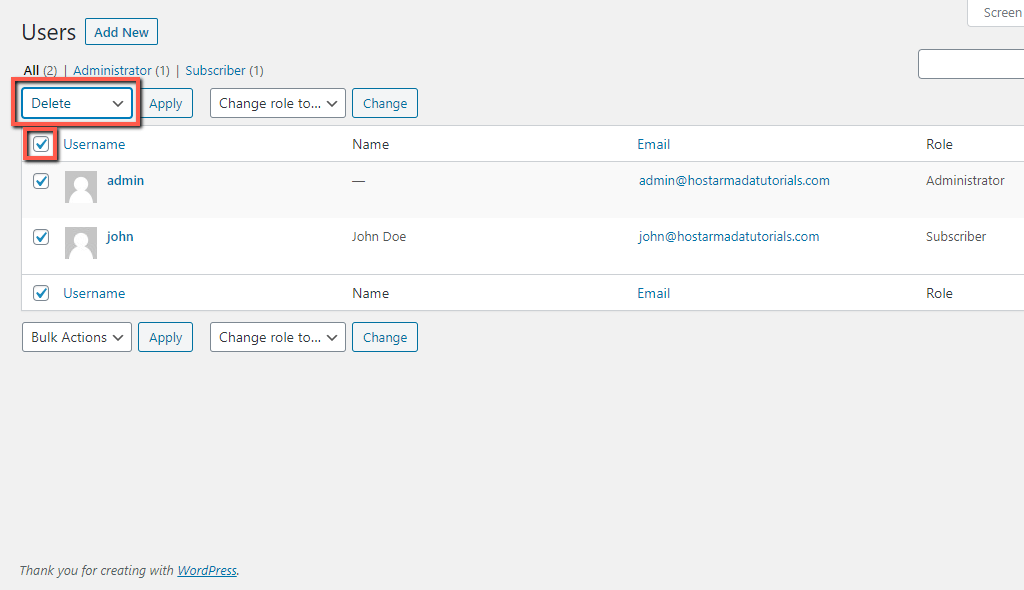Click john@hostarmadatutorials.com email link
The image size is (1024, 590).
pyautogui.click(x=729, y=237)
